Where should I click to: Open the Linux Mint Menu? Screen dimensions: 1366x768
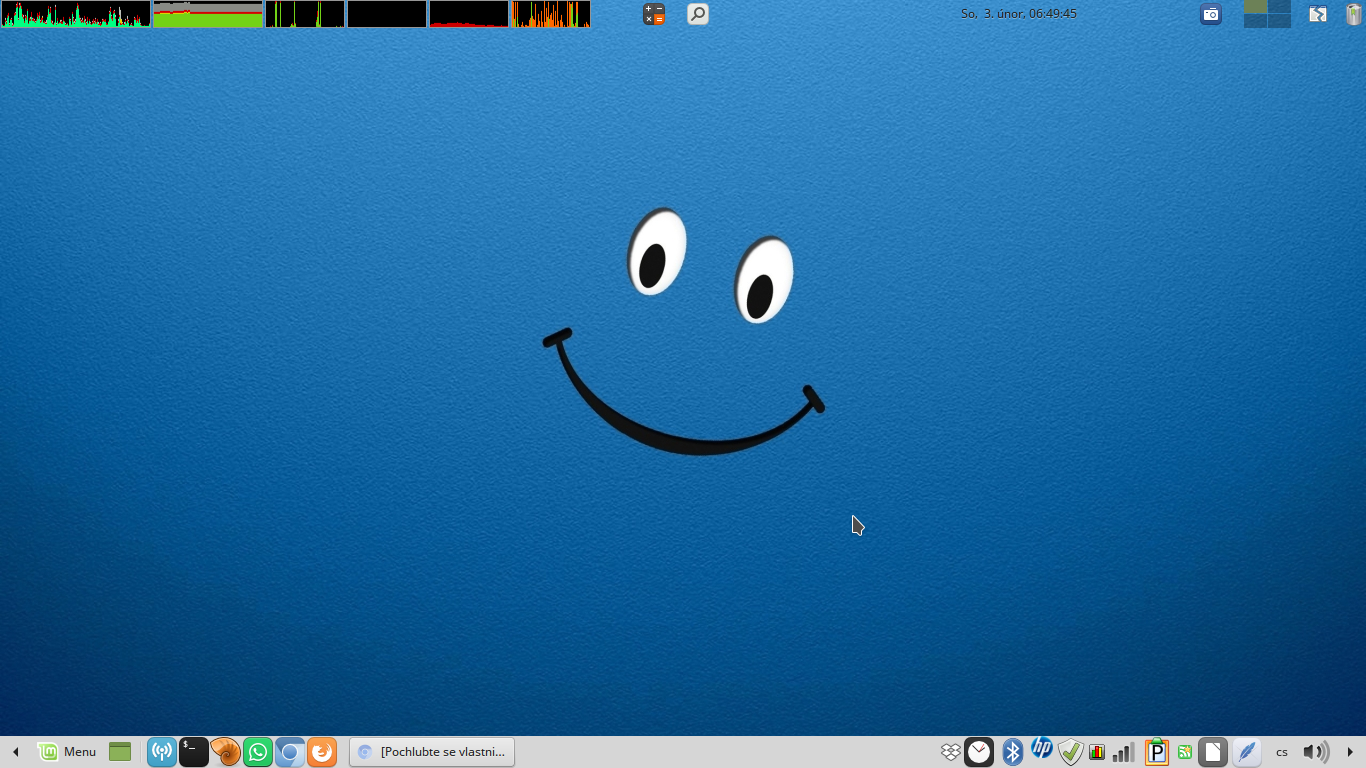pyautogui.click(x=67, y=752)
